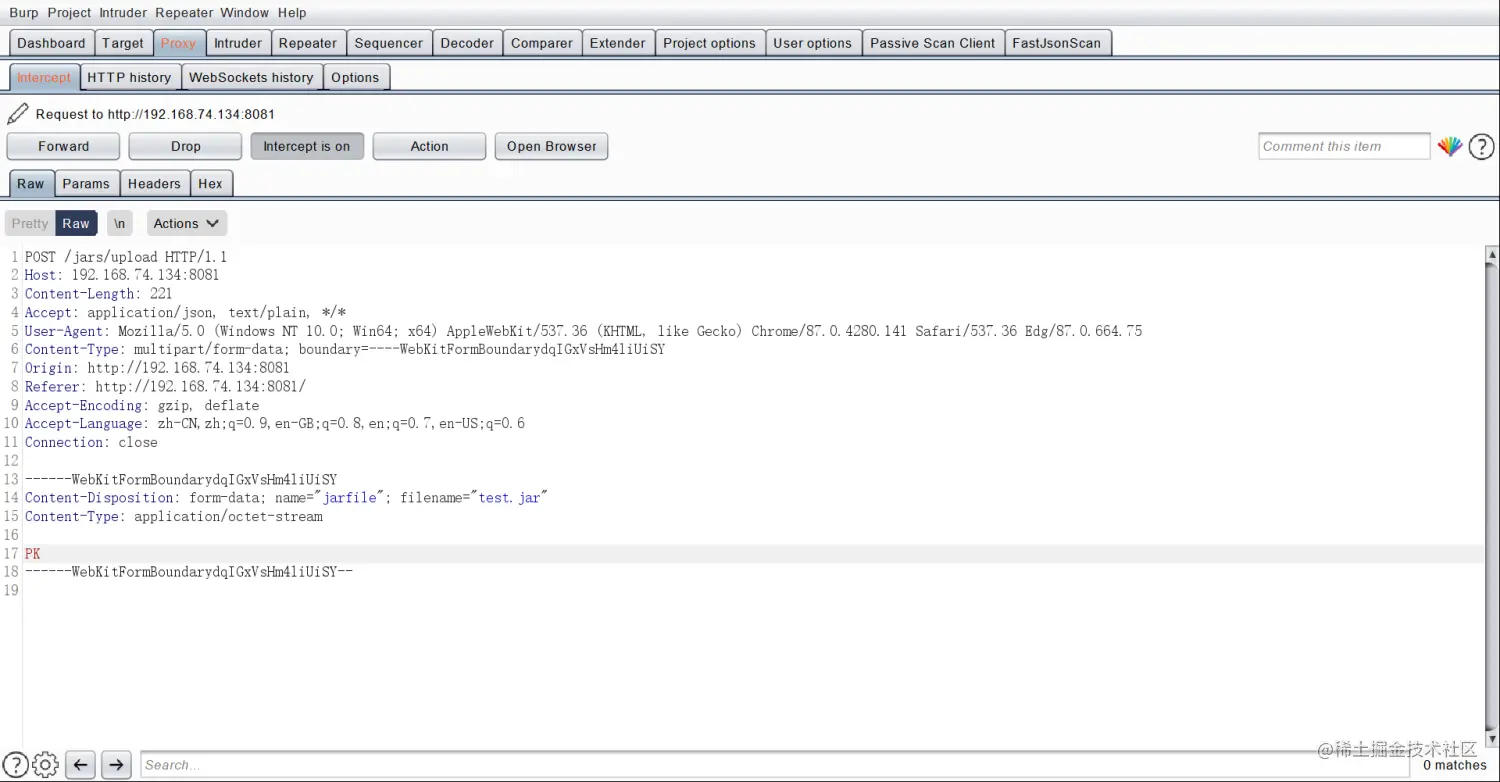1500x782 pixels.
Task: Toggle the \n non-printable characters button
Action: pyautogui.click(x=120, y=223)
